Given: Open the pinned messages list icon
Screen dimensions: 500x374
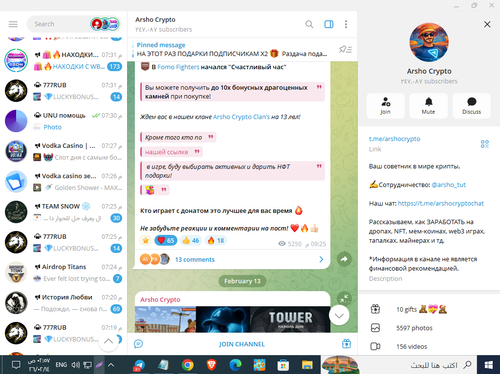Looking at the screenshot, I should [x=345, y=49].
